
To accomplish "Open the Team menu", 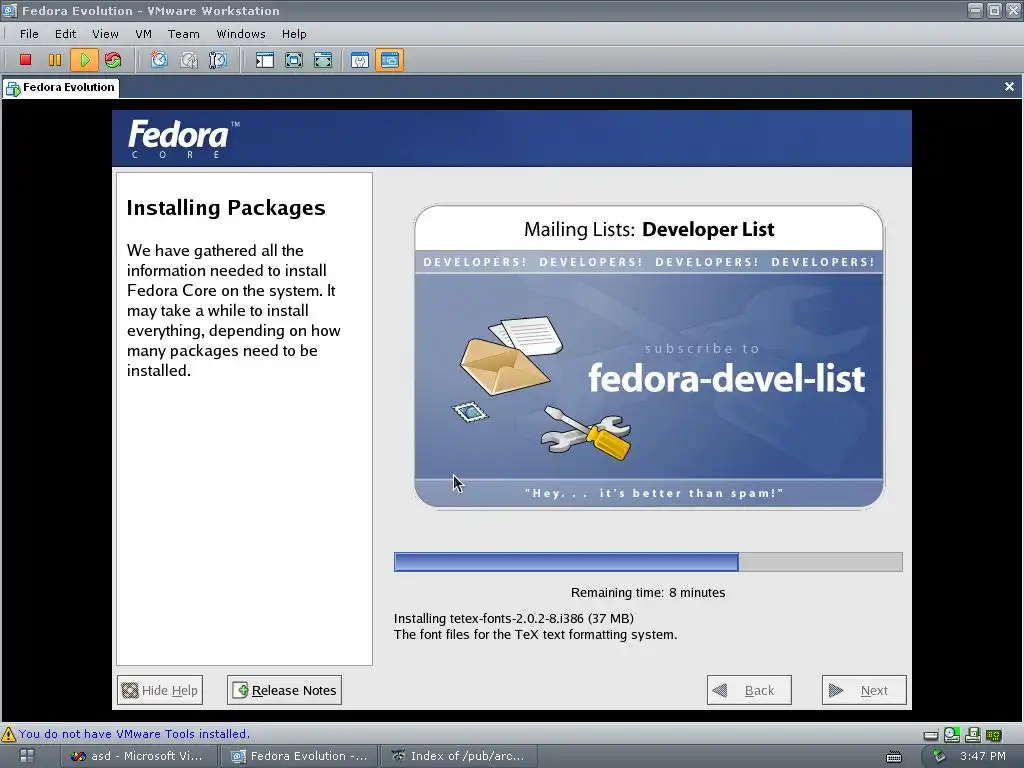I will (184, 34).
